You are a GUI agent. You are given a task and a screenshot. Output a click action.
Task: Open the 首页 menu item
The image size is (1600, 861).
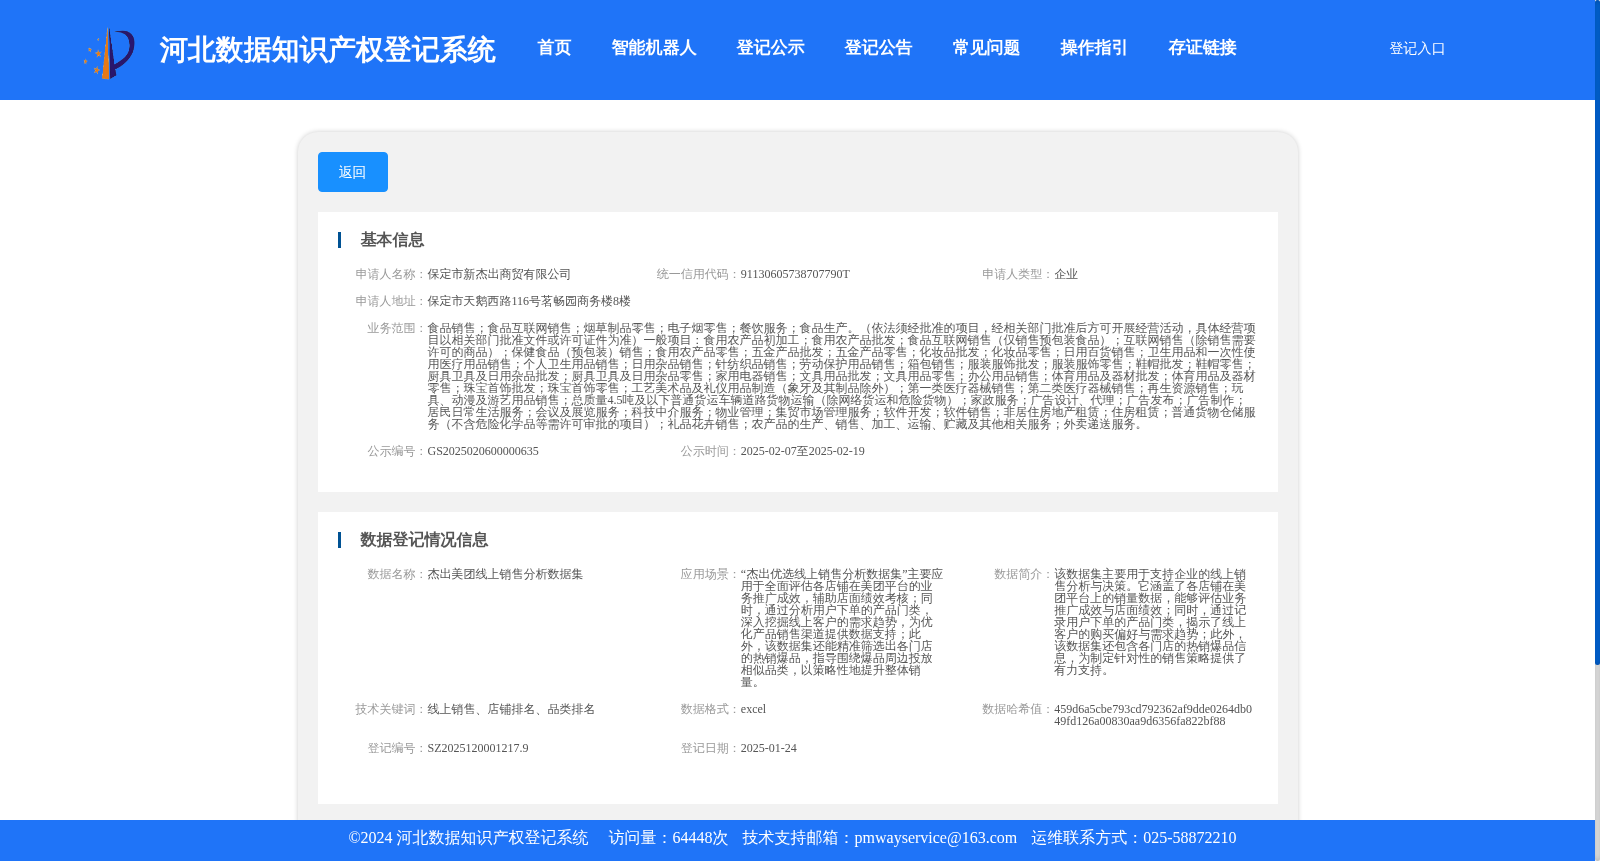(554, 48)
